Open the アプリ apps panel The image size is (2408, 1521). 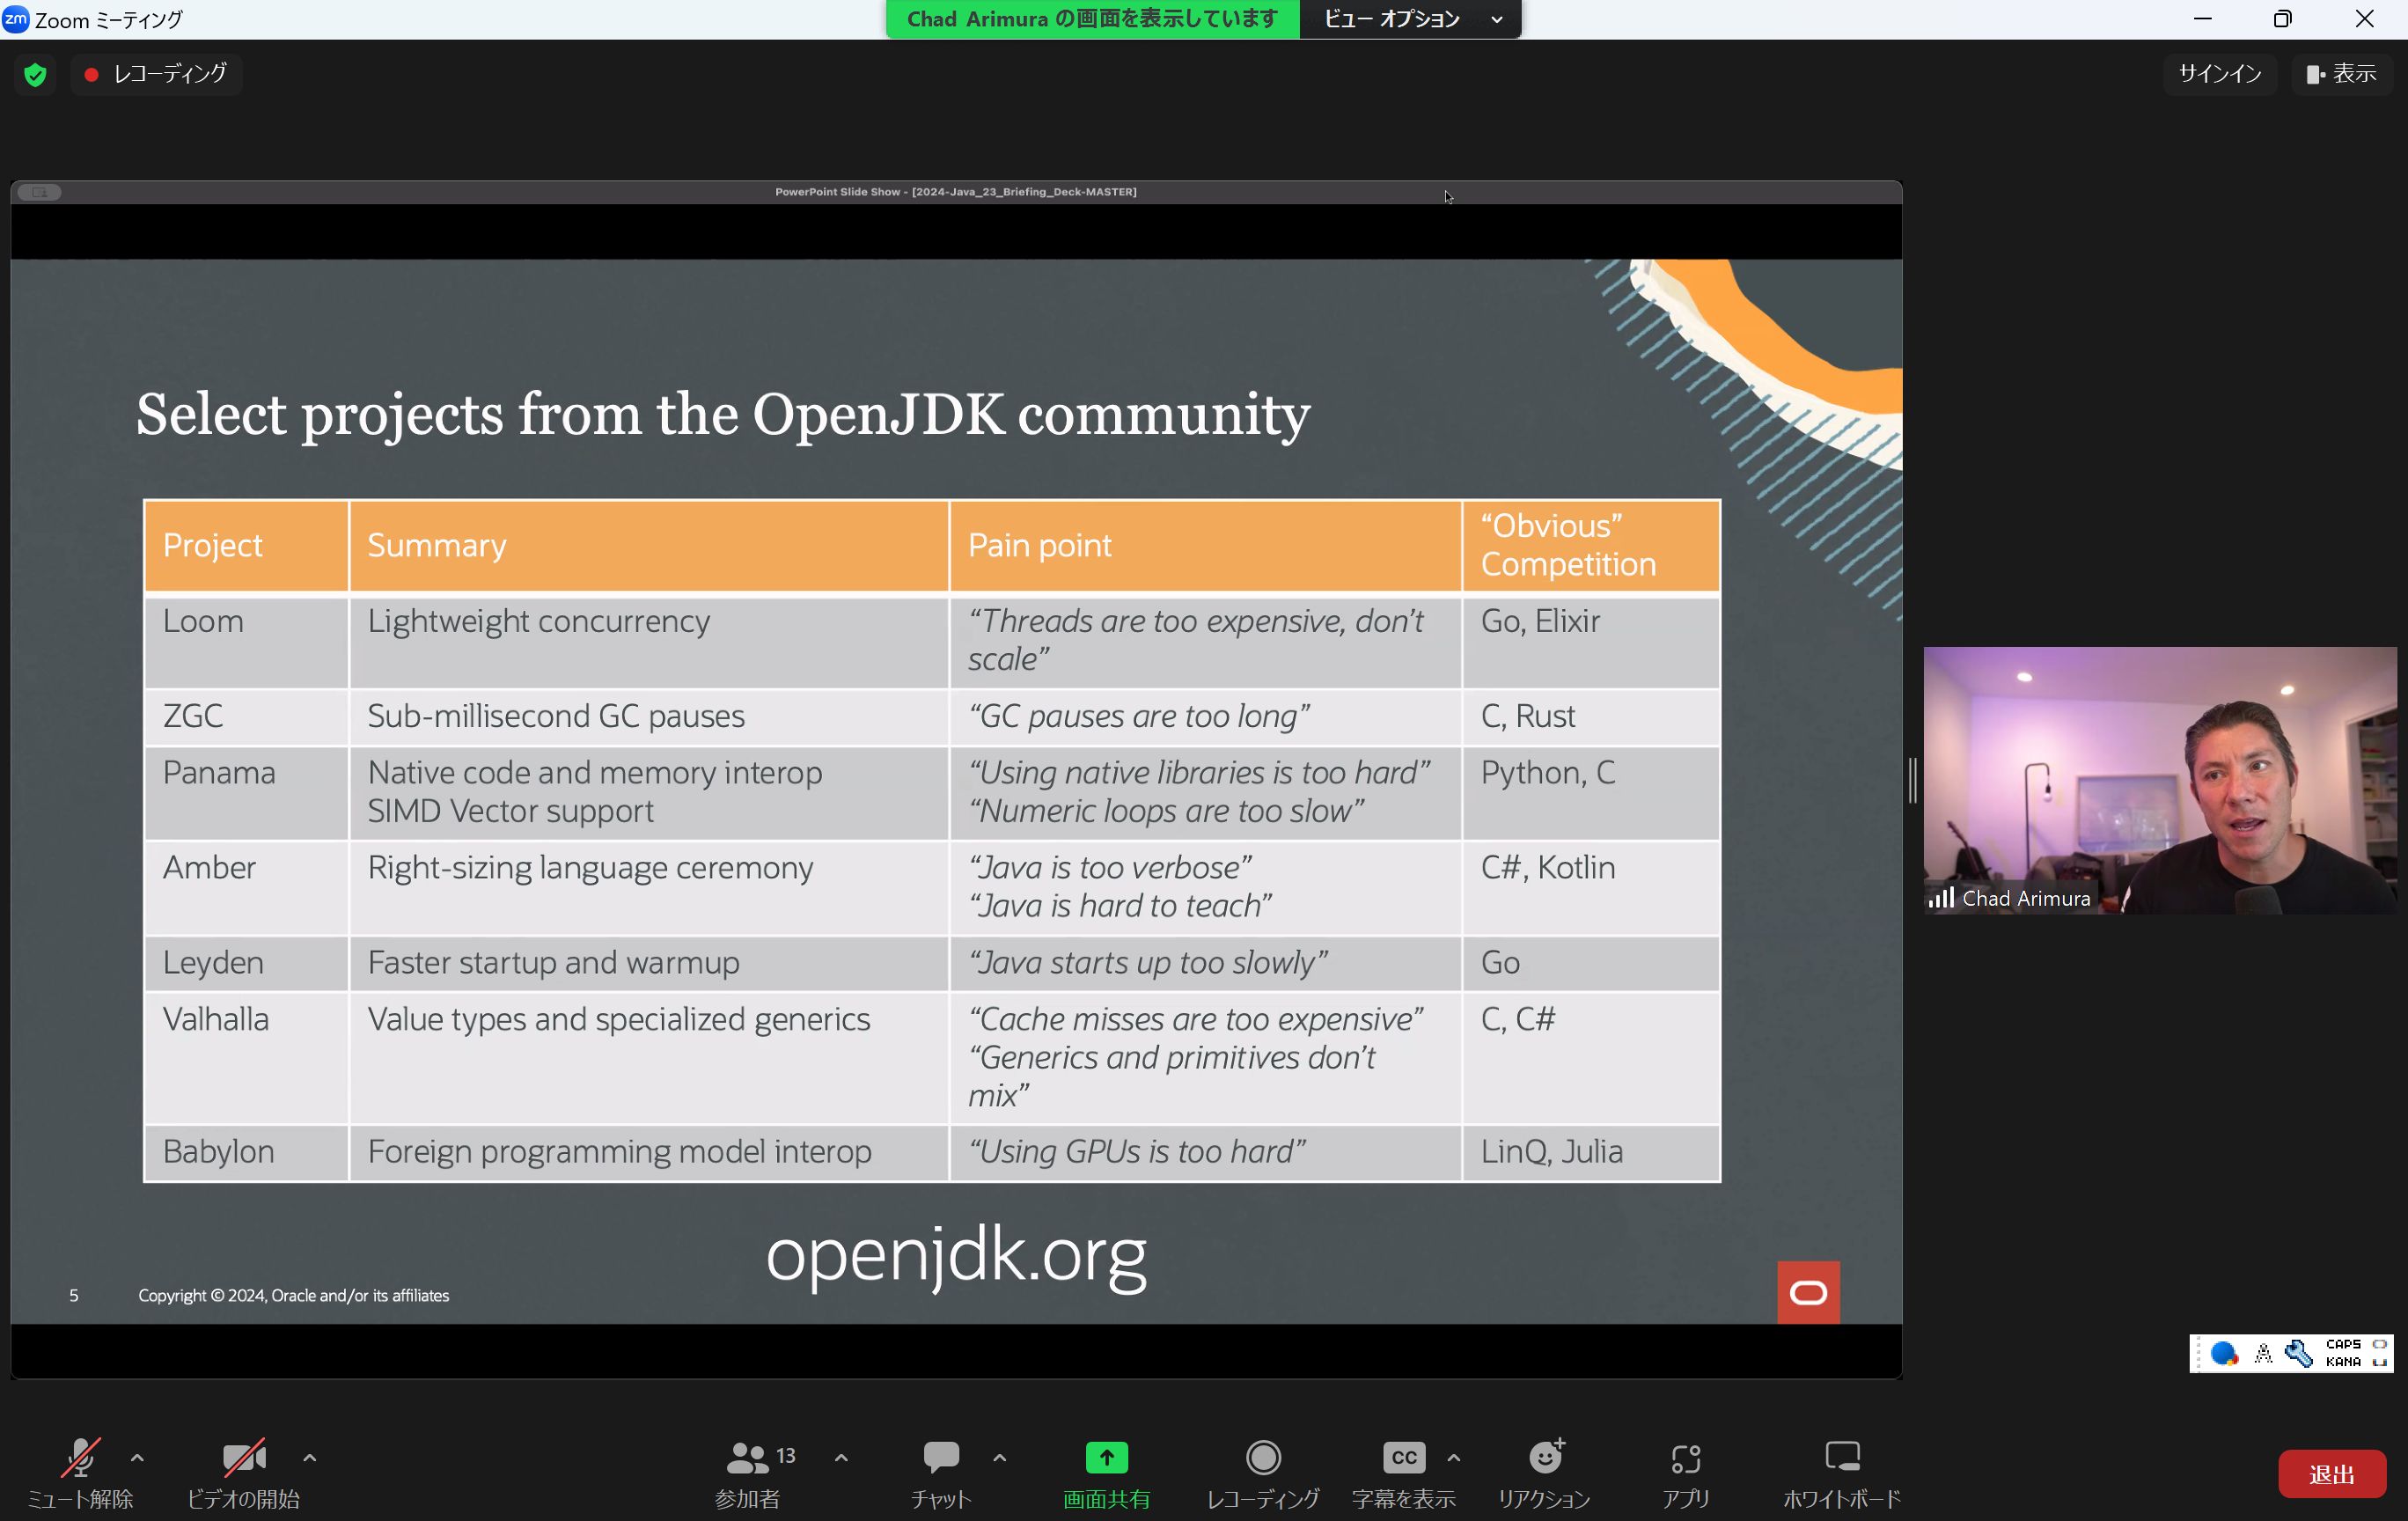(x=1686, y=1473)
